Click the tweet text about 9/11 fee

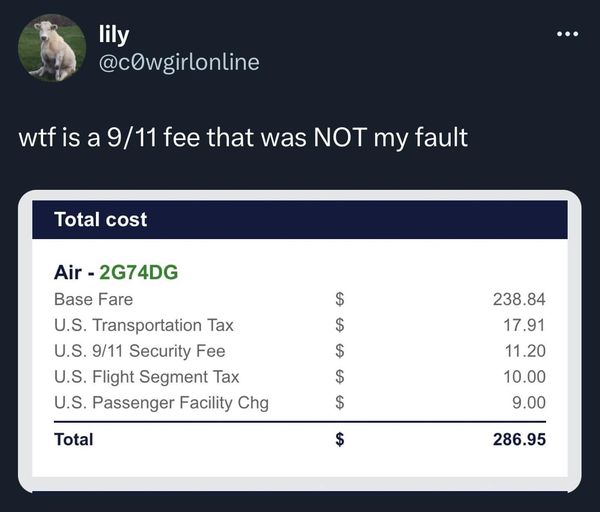coord(243,137)
